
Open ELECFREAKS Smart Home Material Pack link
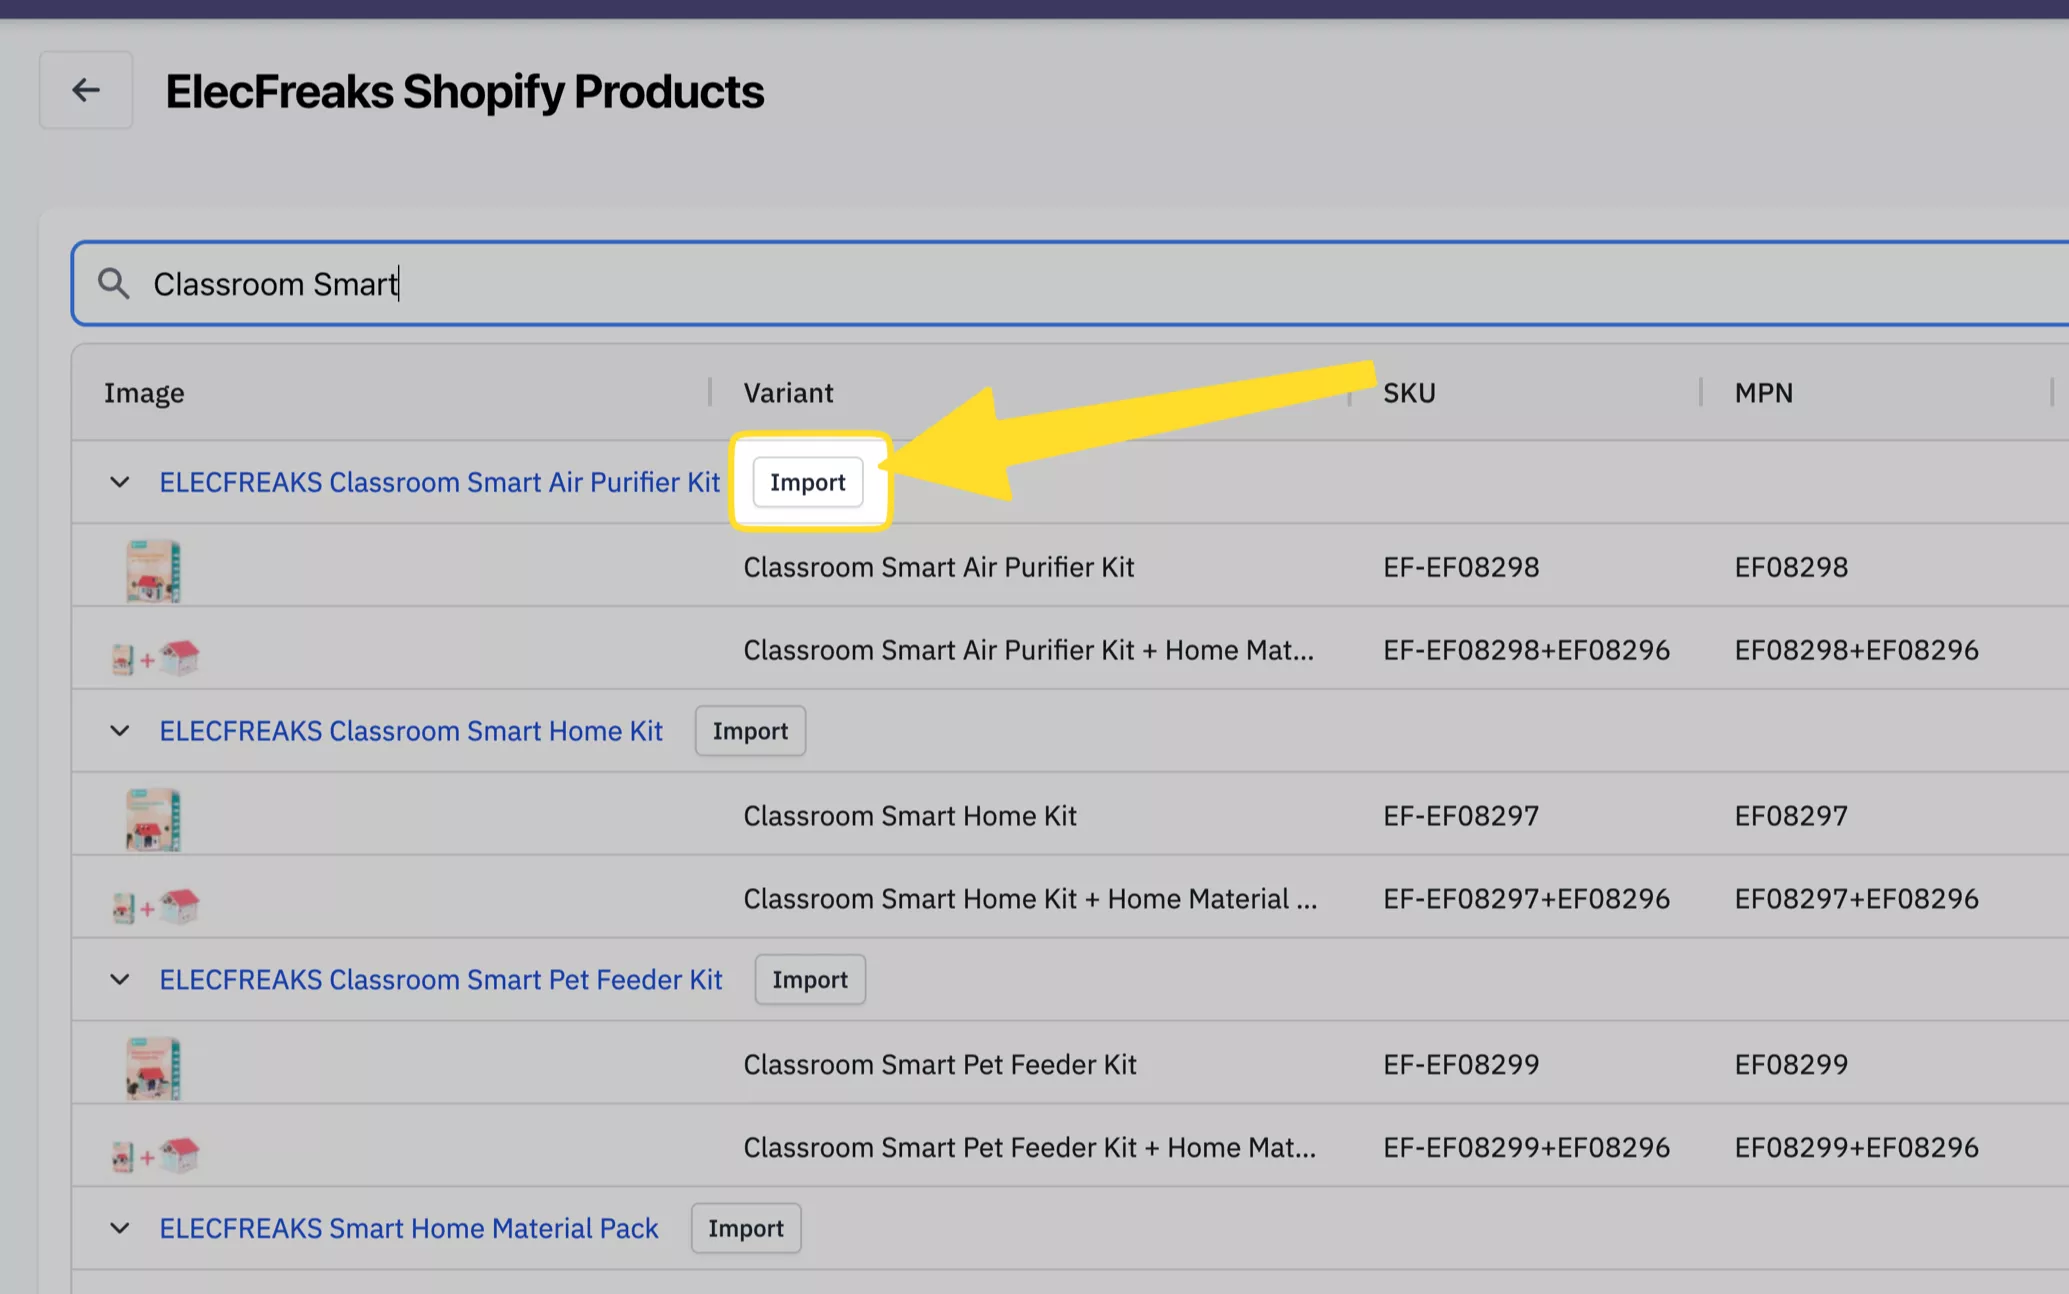[x=409, y=1228]
